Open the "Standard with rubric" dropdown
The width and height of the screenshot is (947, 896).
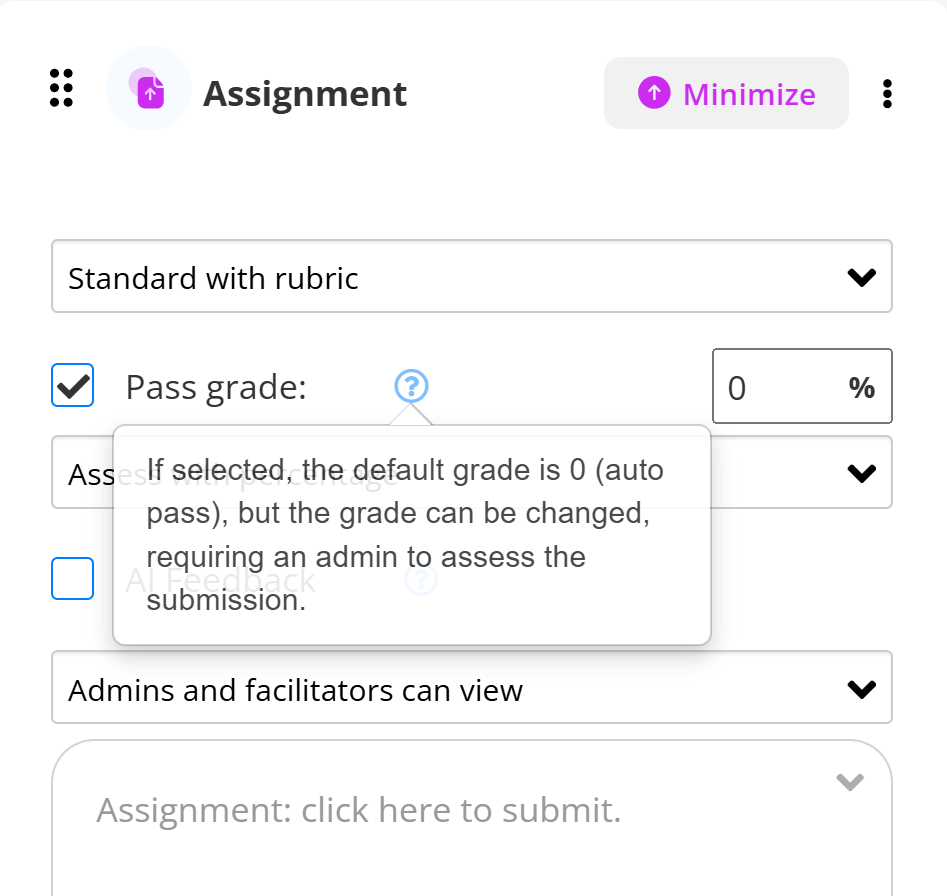(471, 277)
